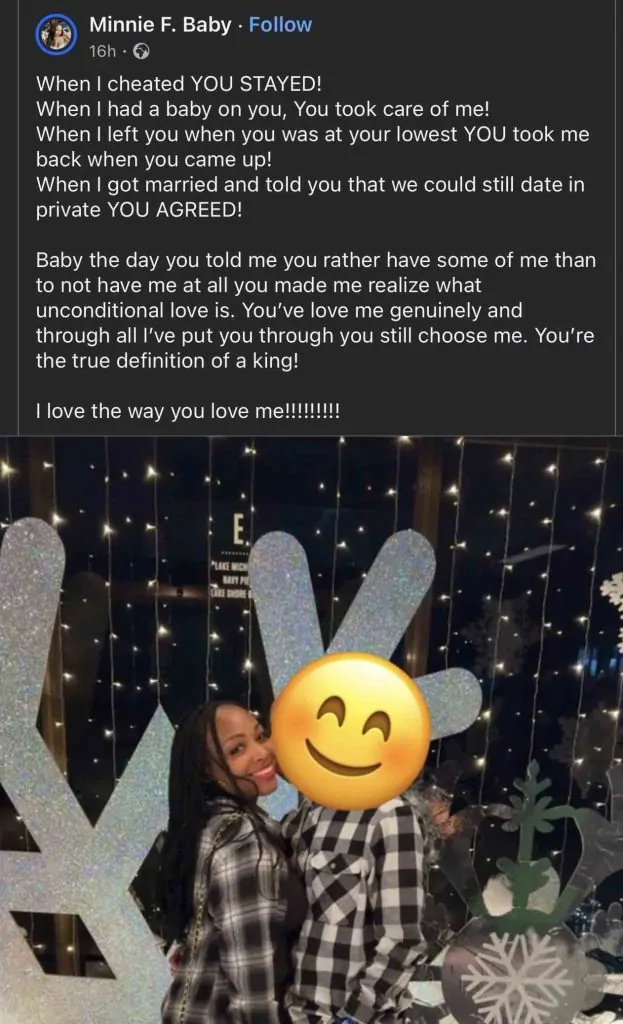623x1024 pixels.
Task: Open the attached couple photo
Action: [x=312, y=729]
